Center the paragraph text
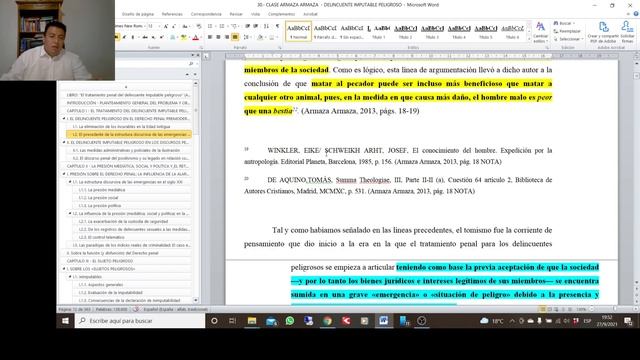Image resolution: width=640 pixels, height=360 pixels. click(218, 37)
